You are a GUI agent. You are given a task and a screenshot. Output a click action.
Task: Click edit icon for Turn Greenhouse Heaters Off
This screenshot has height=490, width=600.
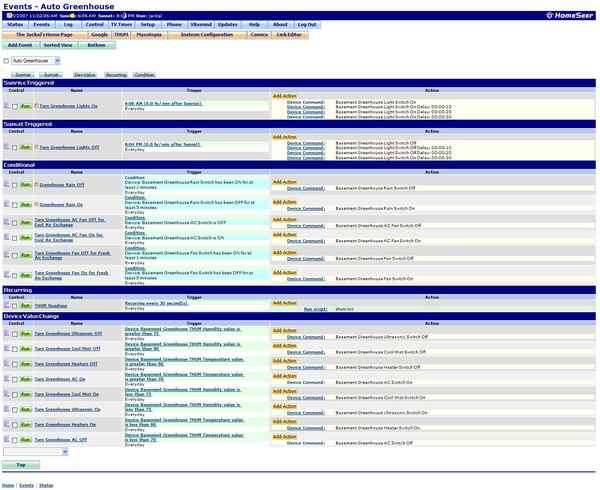coord(7,363)
